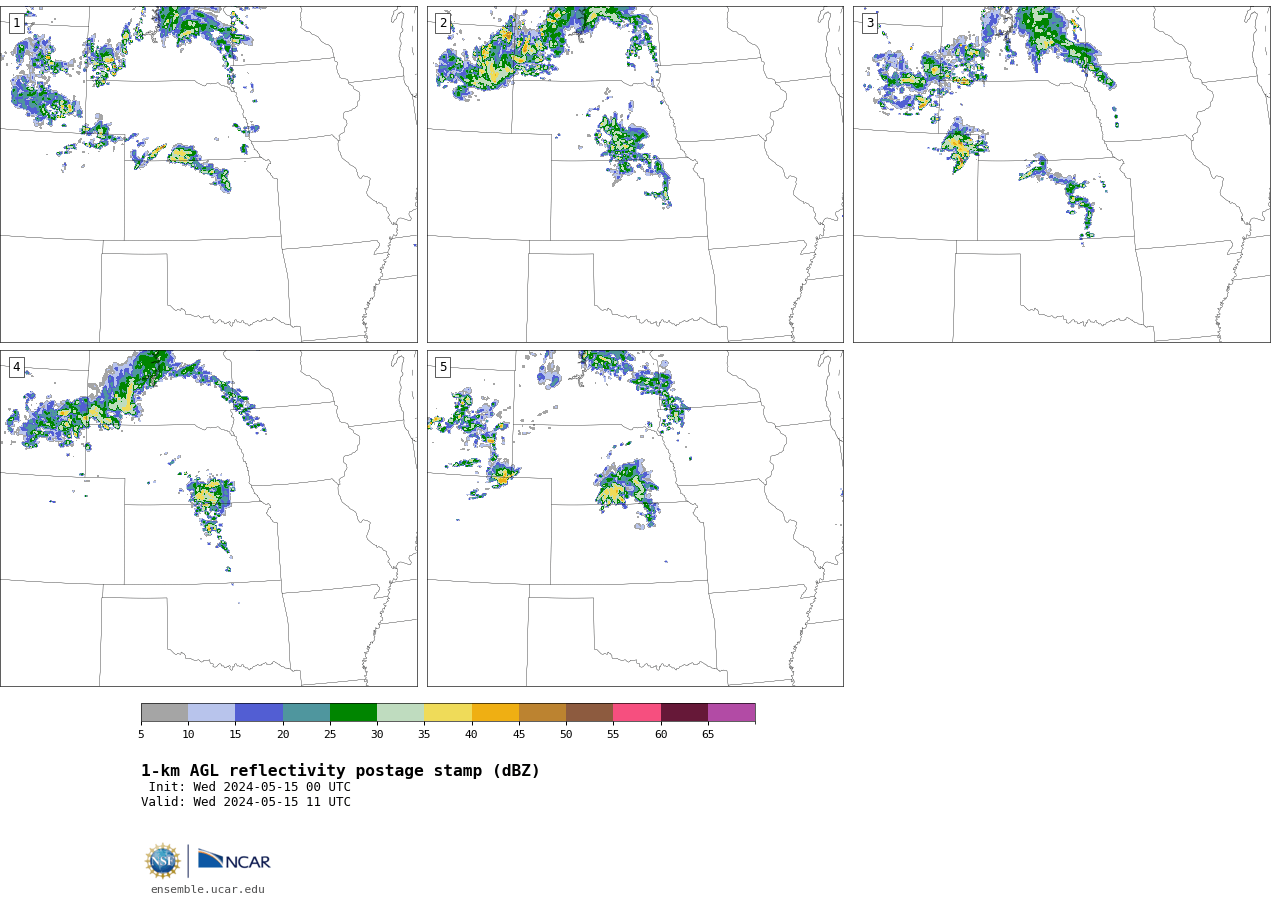Select the orange 40-45 dBZ swatch

(x=495, y=713)
